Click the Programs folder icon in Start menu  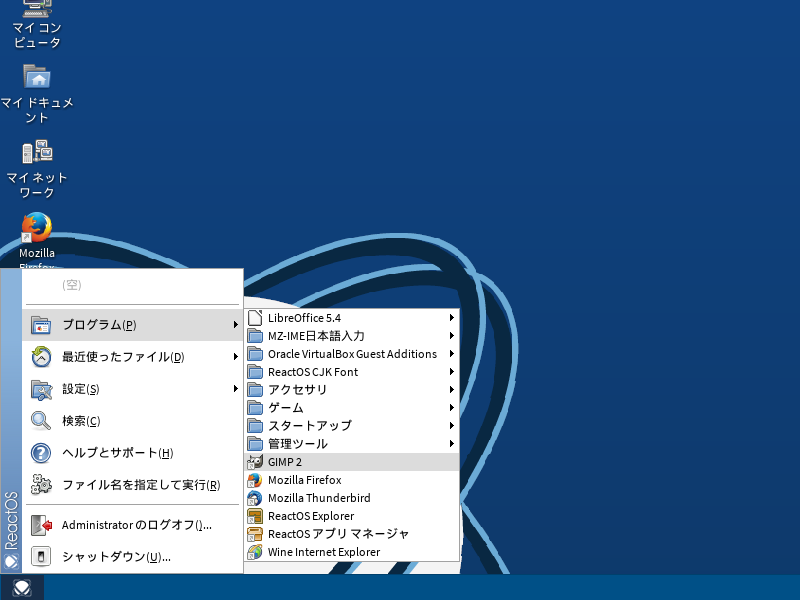click(41, 325)
